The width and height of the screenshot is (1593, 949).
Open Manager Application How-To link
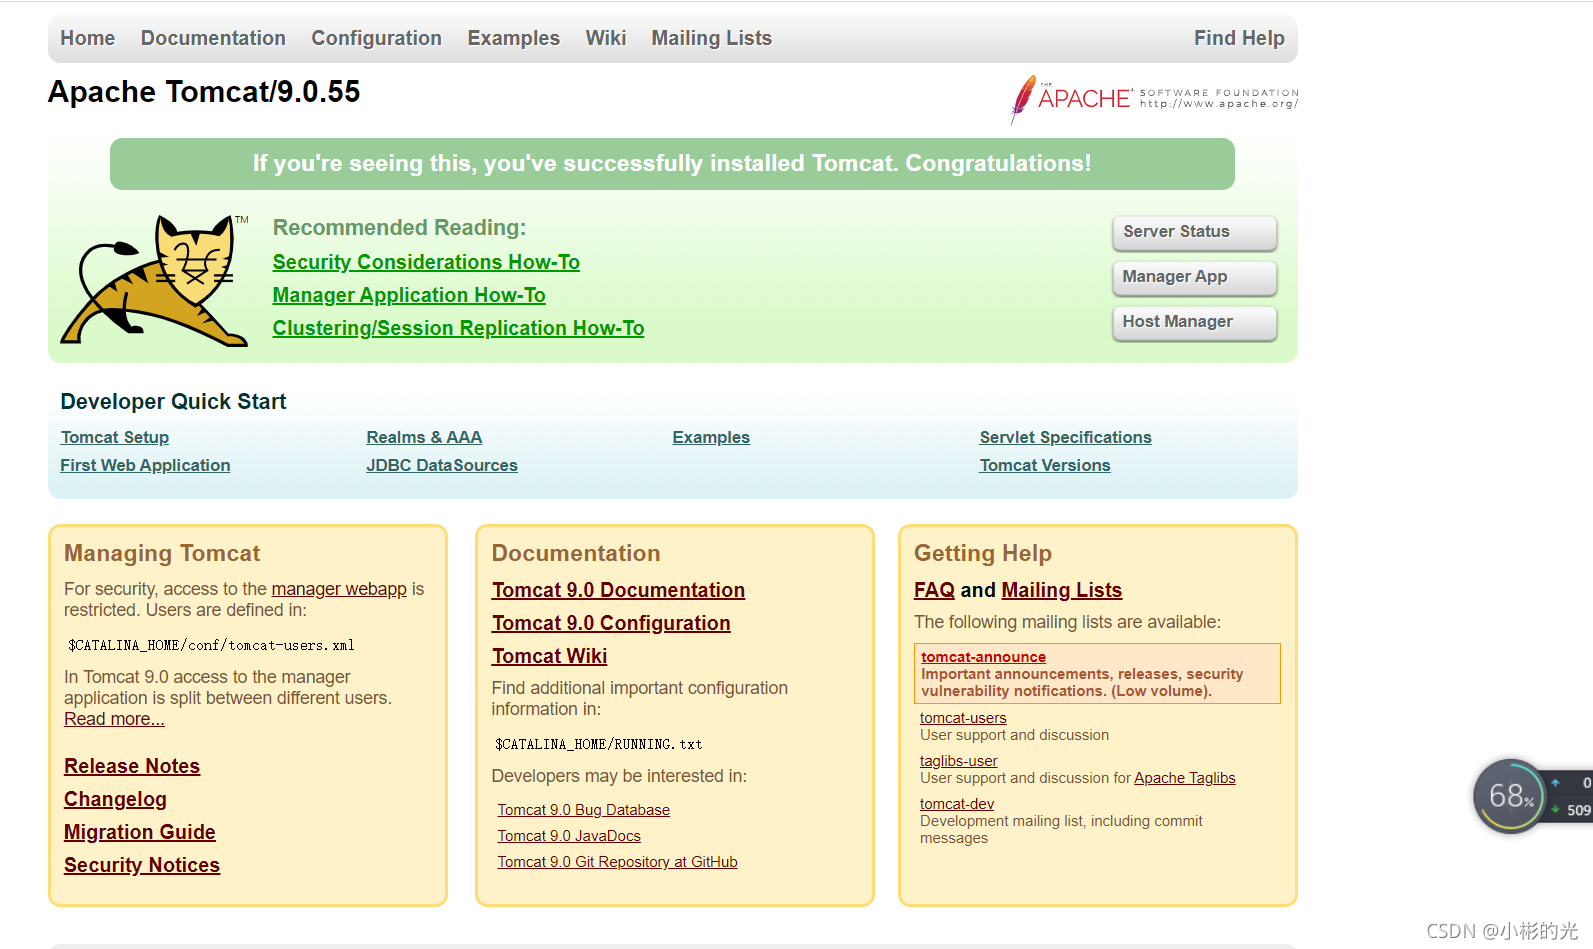coord(409,295)
